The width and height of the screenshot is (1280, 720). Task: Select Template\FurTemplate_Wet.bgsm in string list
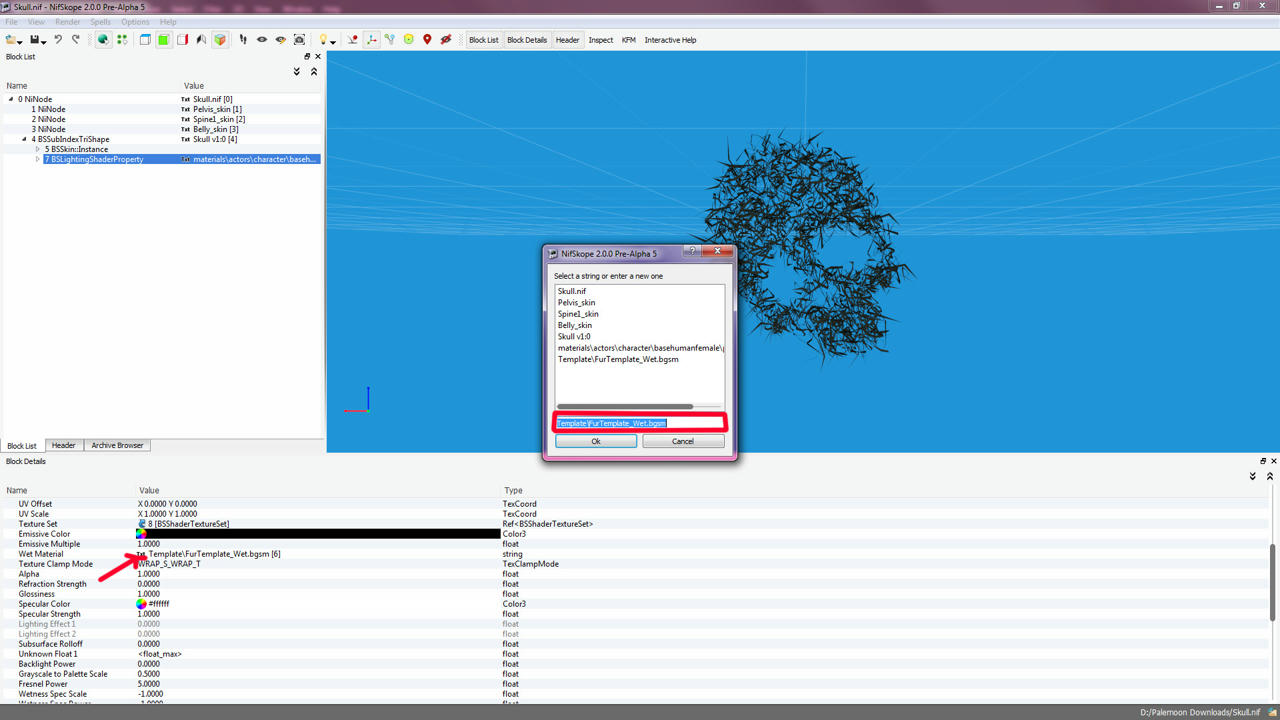618,359
